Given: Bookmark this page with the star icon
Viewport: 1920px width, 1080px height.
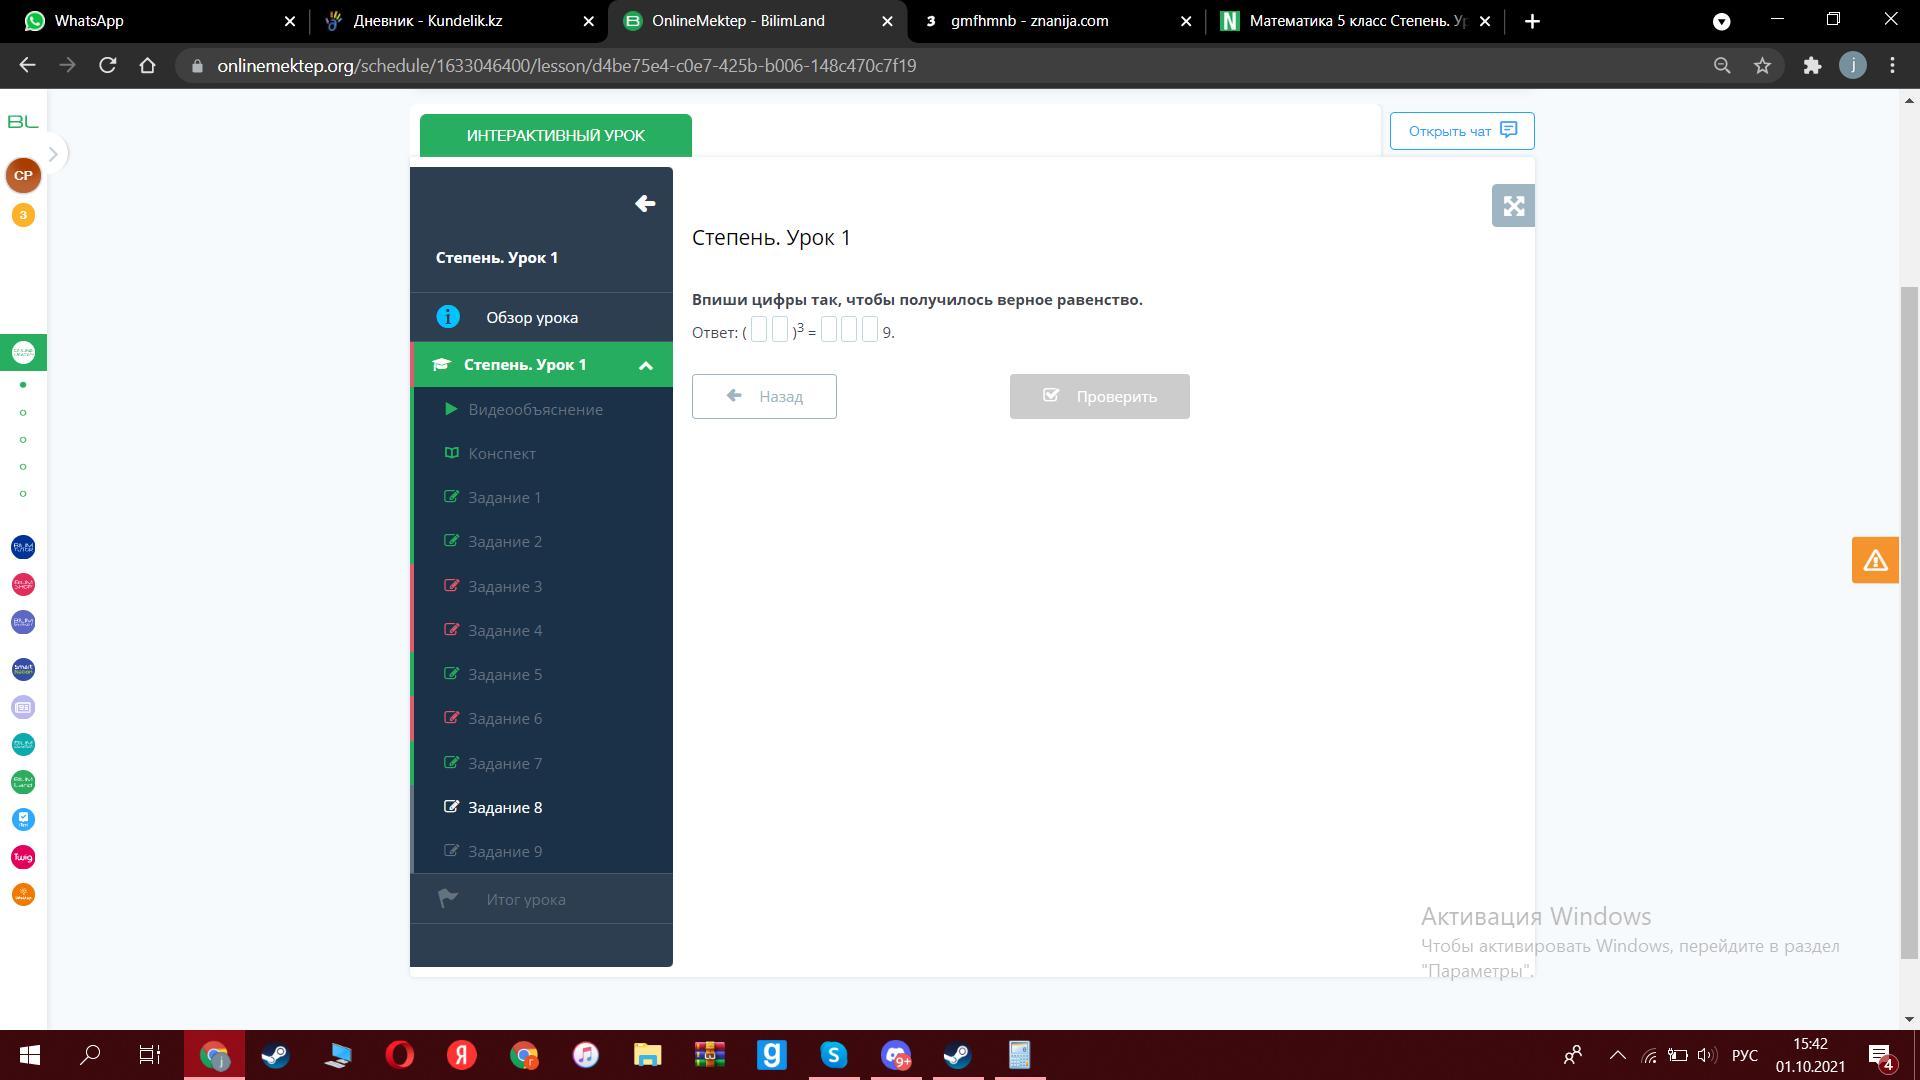Looking at the screenshot, I should (x=1762, y=66).
